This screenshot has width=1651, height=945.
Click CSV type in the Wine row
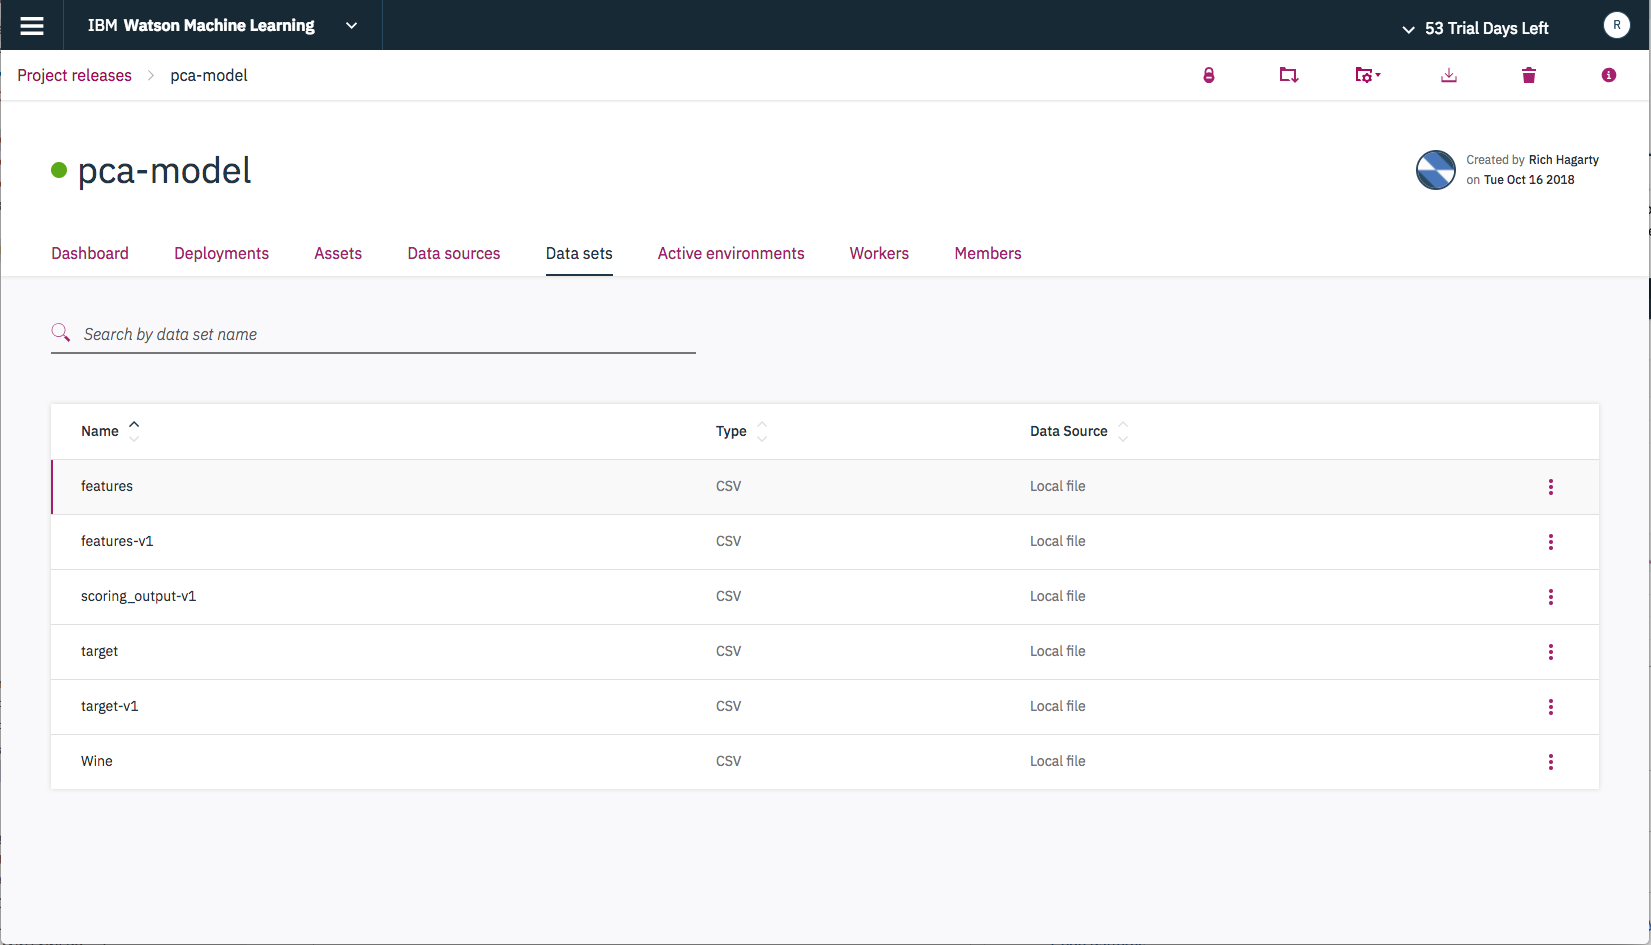[x=728, y=761]
